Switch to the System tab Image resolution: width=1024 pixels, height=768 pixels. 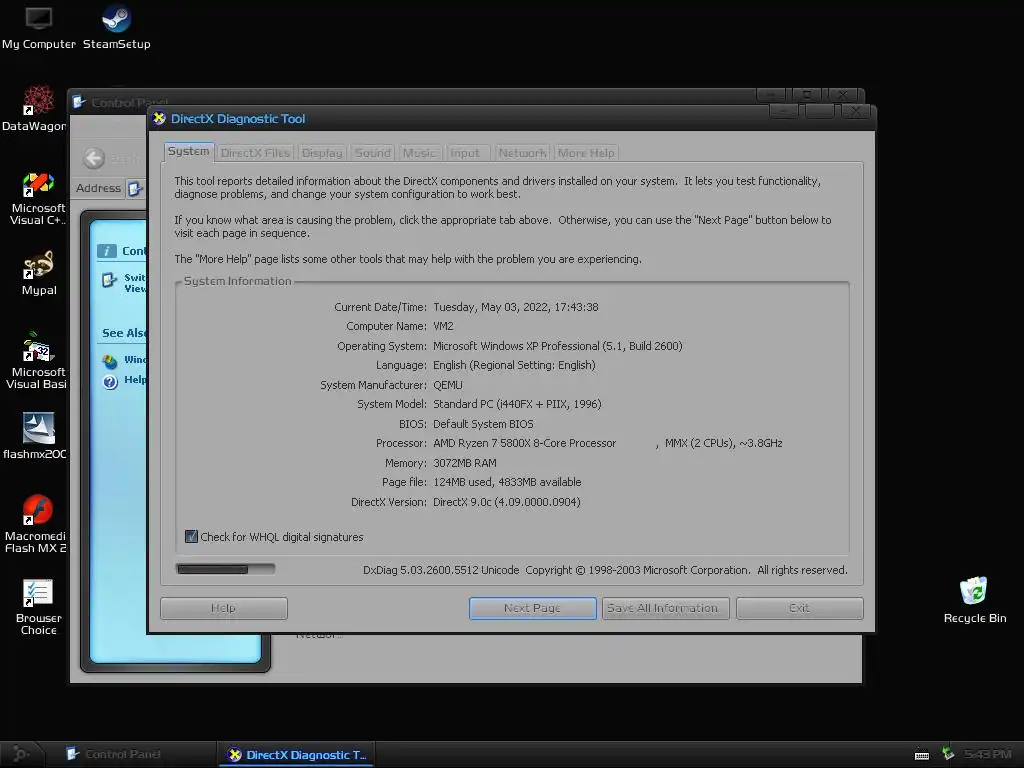pyautogui.click(x=189, y=152)
